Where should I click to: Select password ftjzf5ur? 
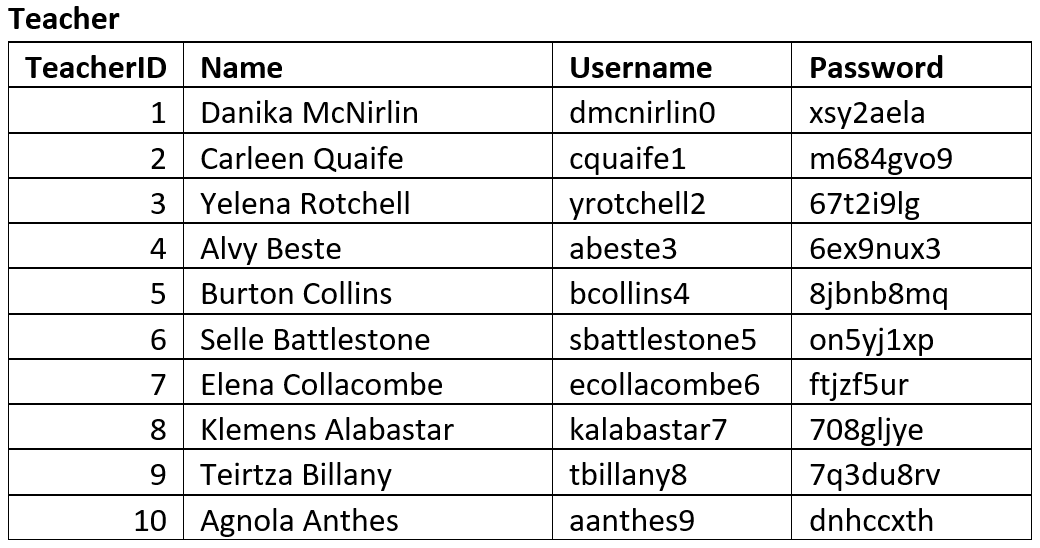[x=859, y=385]
